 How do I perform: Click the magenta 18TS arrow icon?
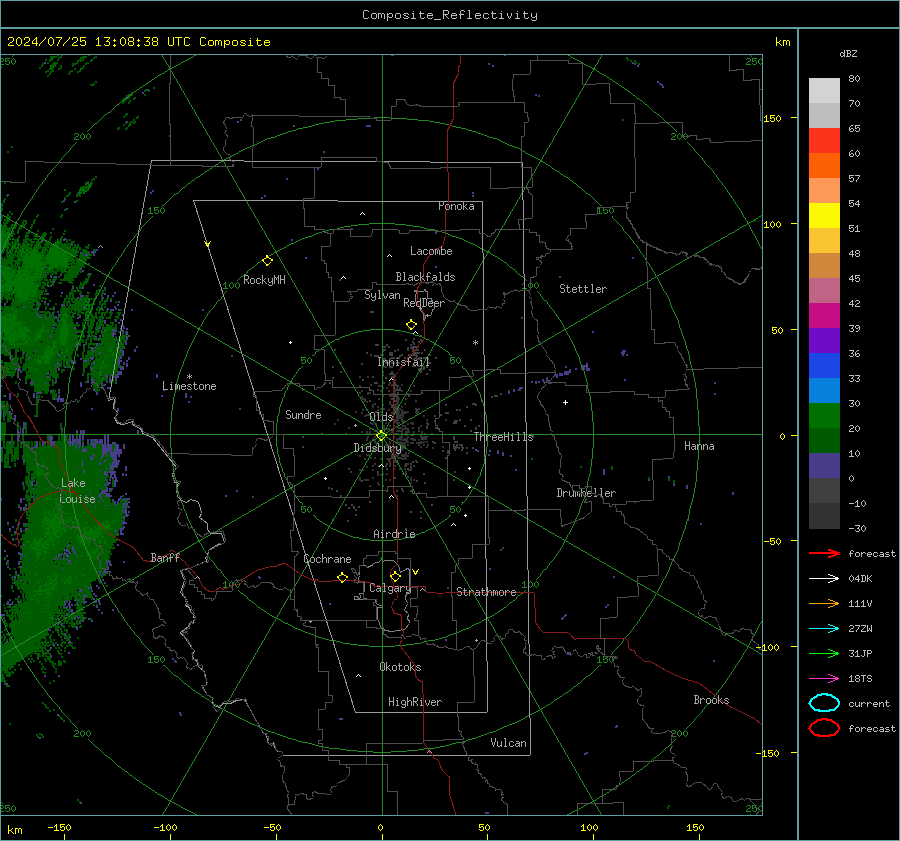[824, 679]
